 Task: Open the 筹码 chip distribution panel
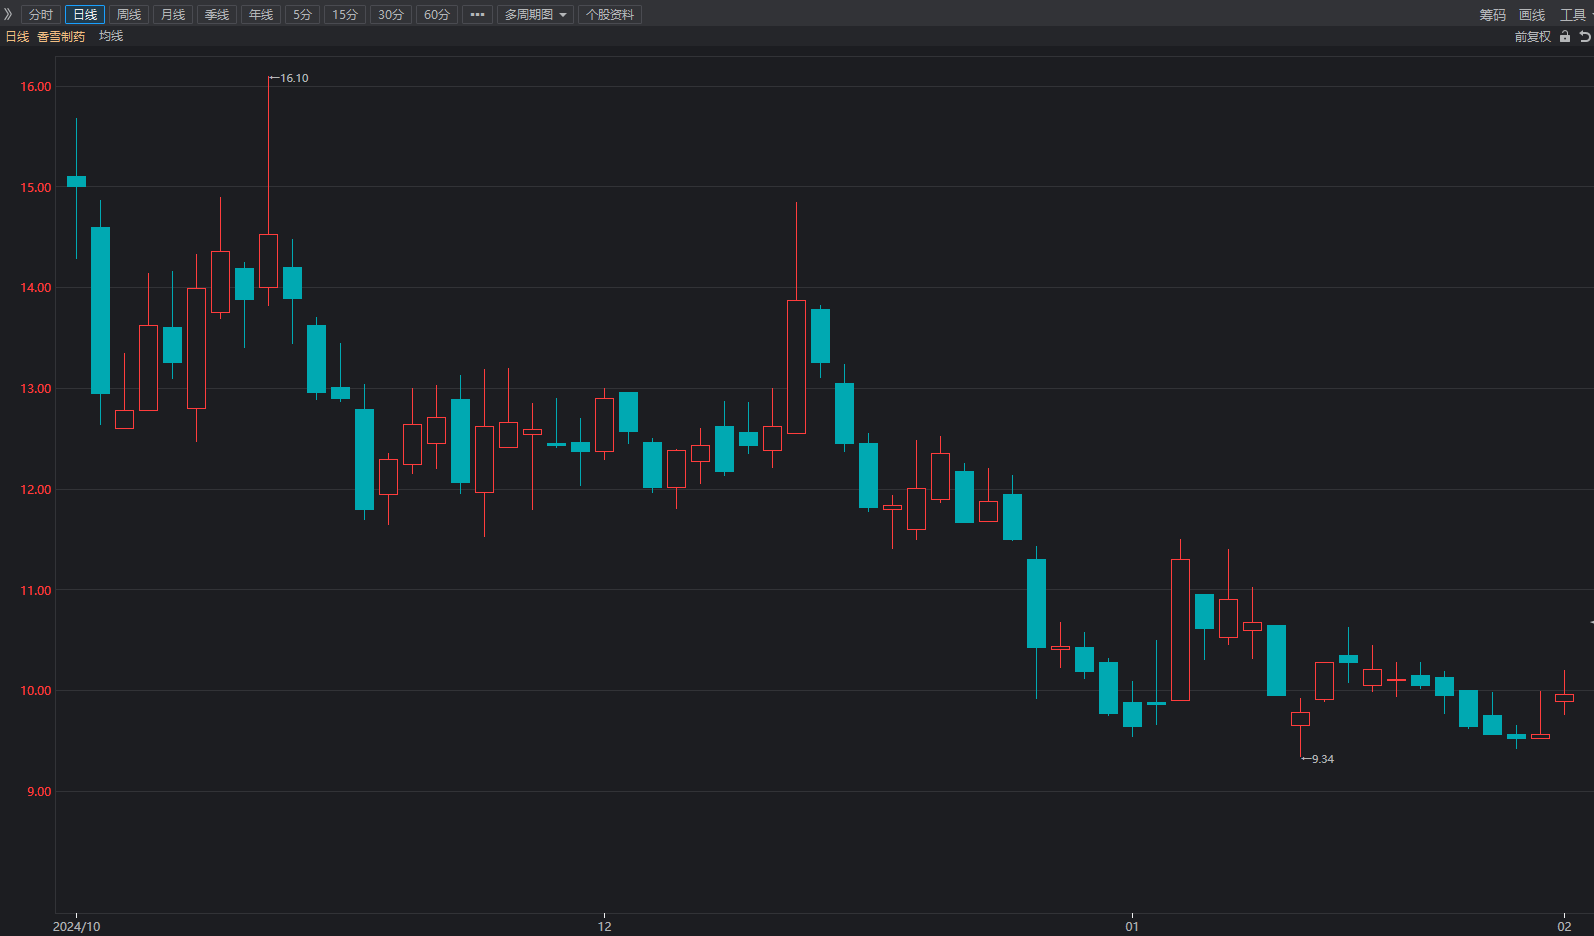click(x=1492, y=15)
